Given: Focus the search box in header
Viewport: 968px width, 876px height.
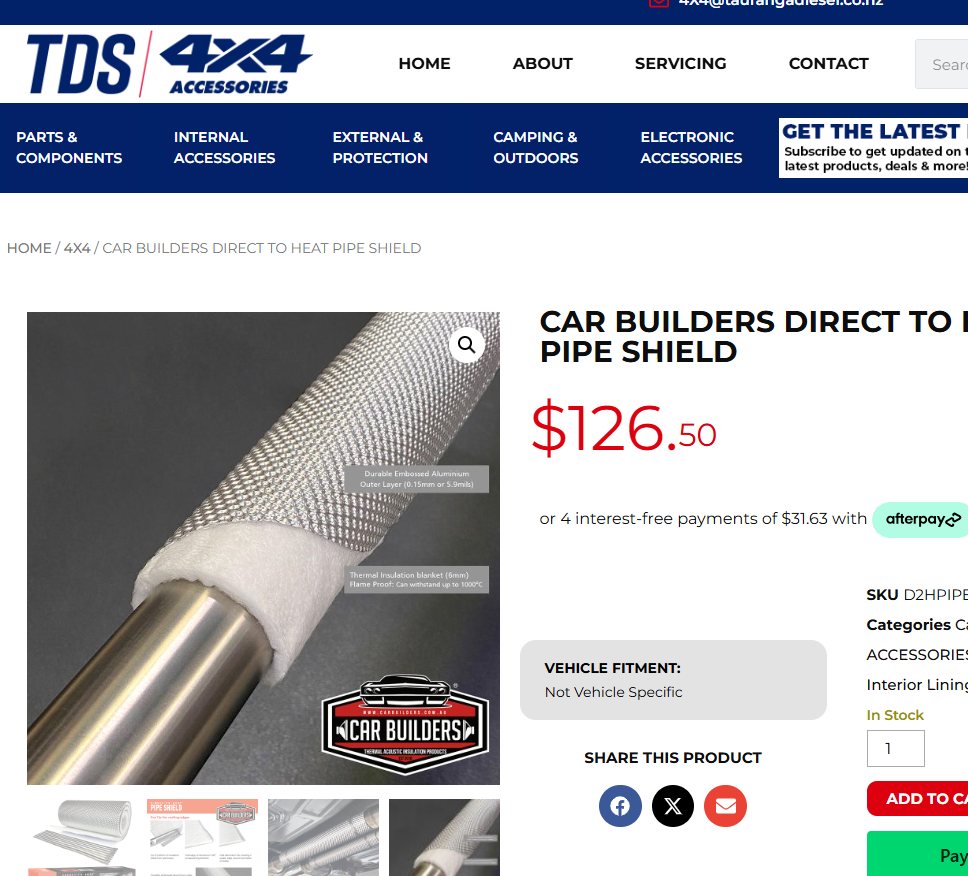Looking at the screenshot, I should (x=941, y=64).
